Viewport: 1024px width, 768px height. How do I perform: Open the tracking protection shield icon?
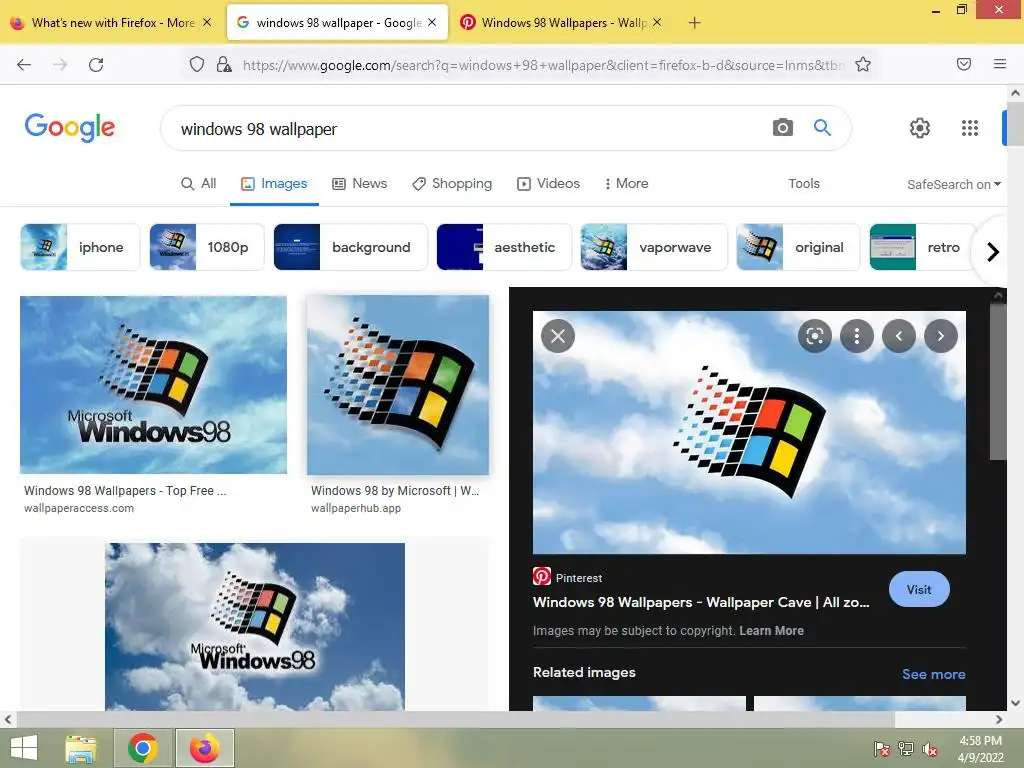click(197, 65)
